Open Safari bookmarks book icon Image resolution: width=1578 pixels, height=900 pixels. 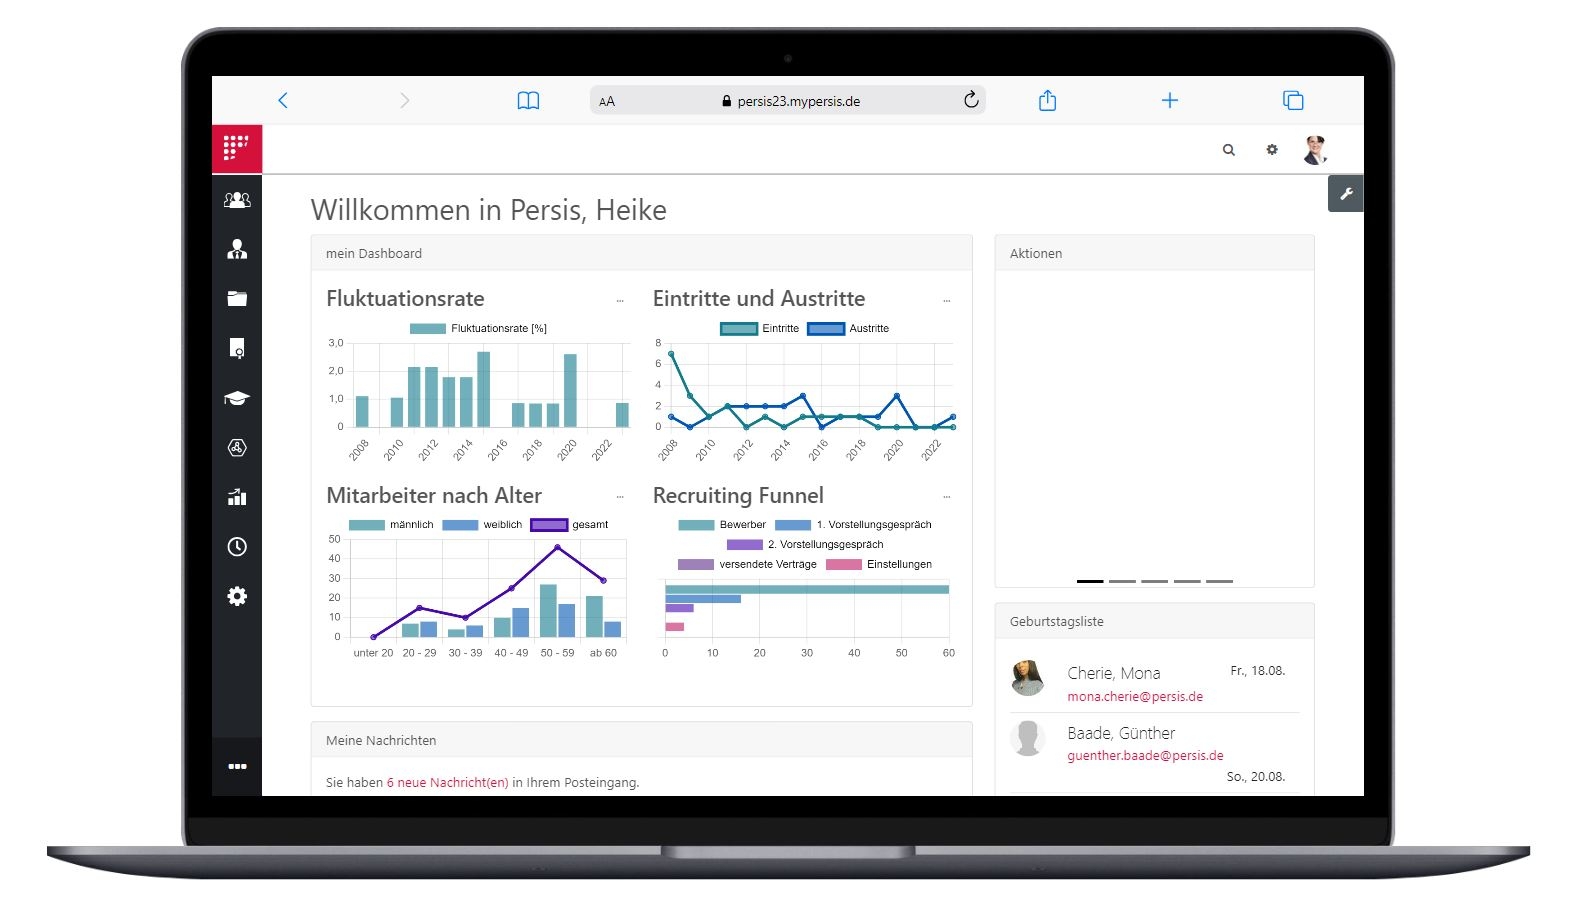click(x=528, y=100)
